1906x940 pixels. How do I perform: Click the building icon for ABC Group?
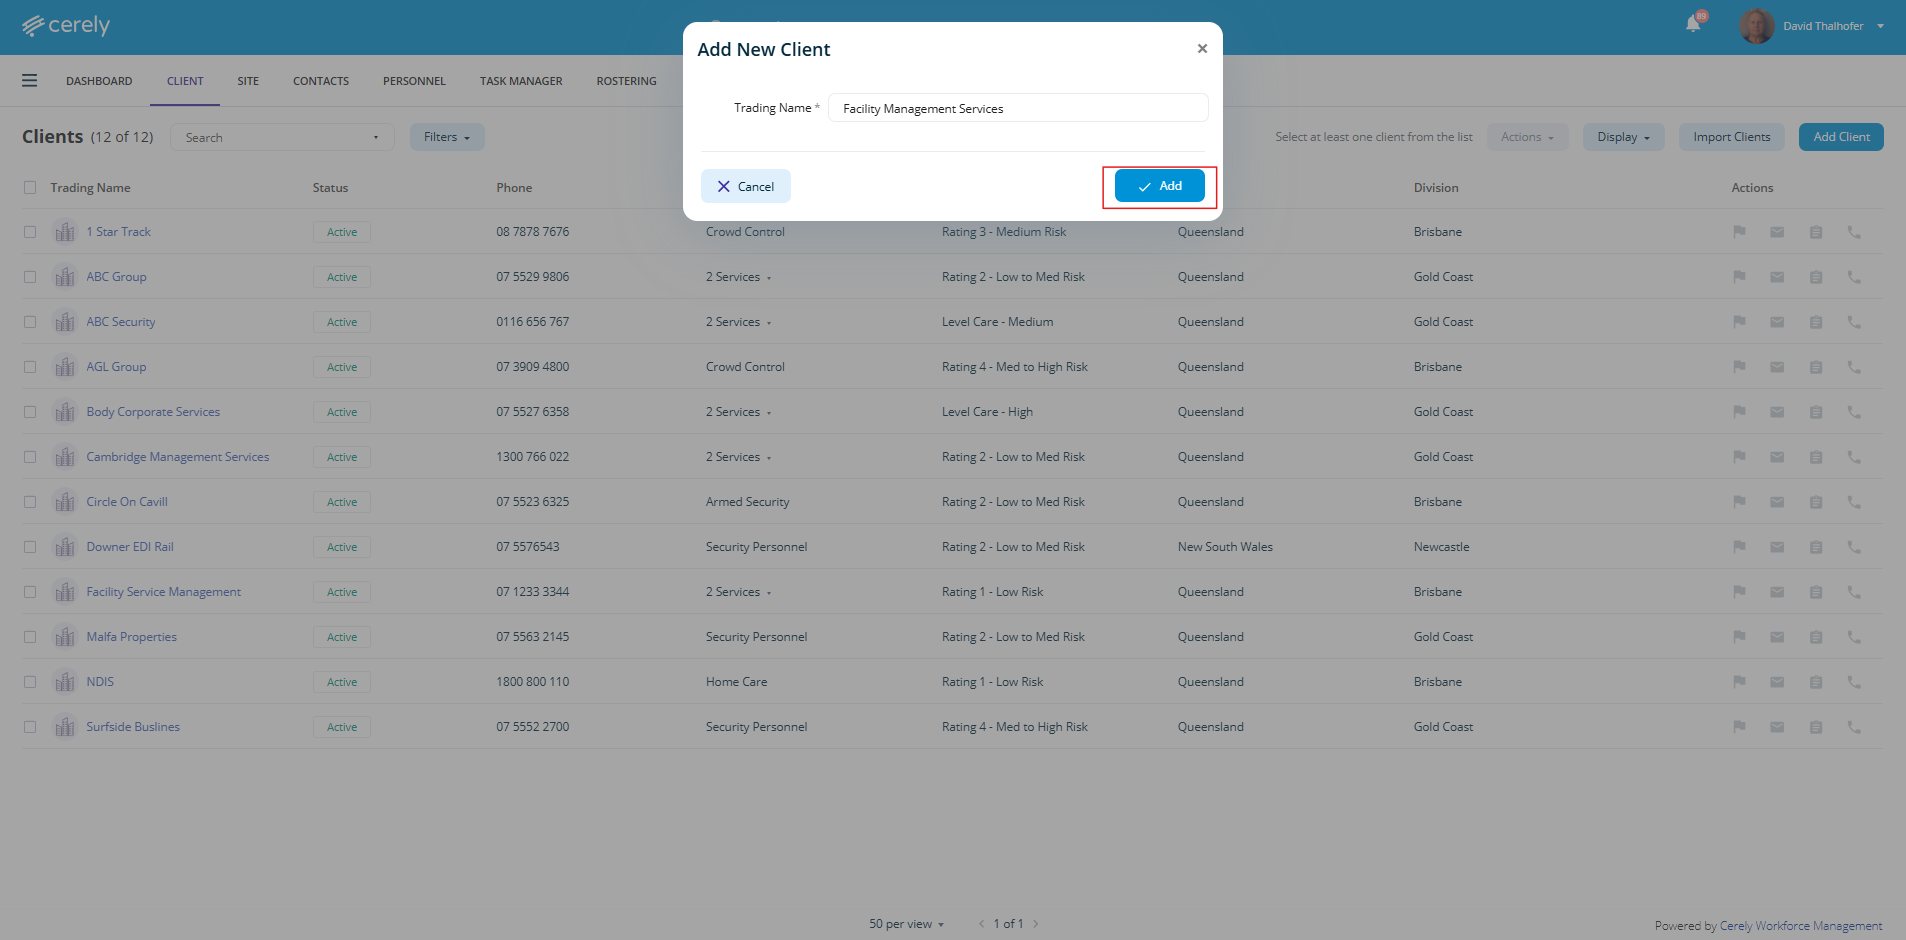coord(65,277)
